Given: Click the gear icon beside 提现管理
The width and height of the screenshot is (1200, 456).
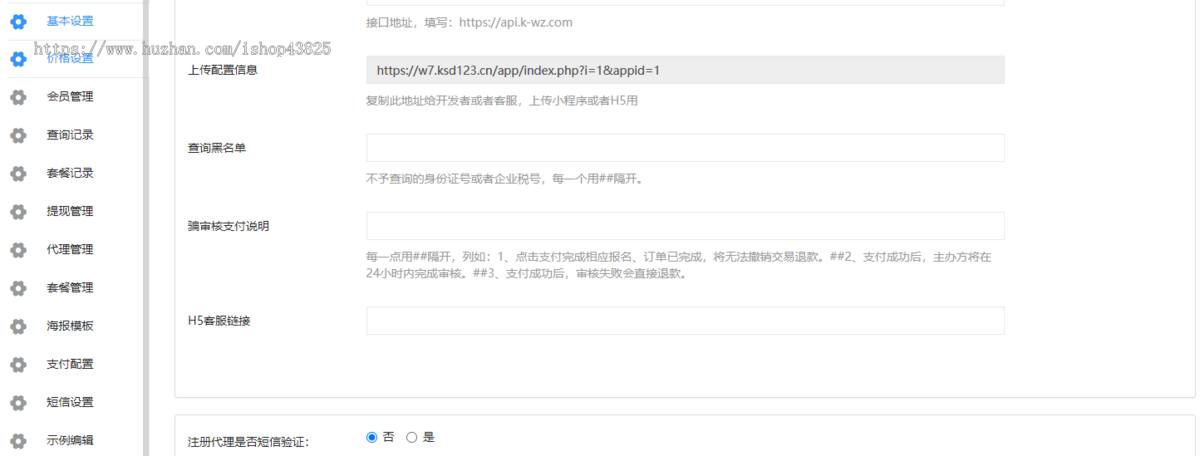Looking at the screenshot, I should pos(18,211).
